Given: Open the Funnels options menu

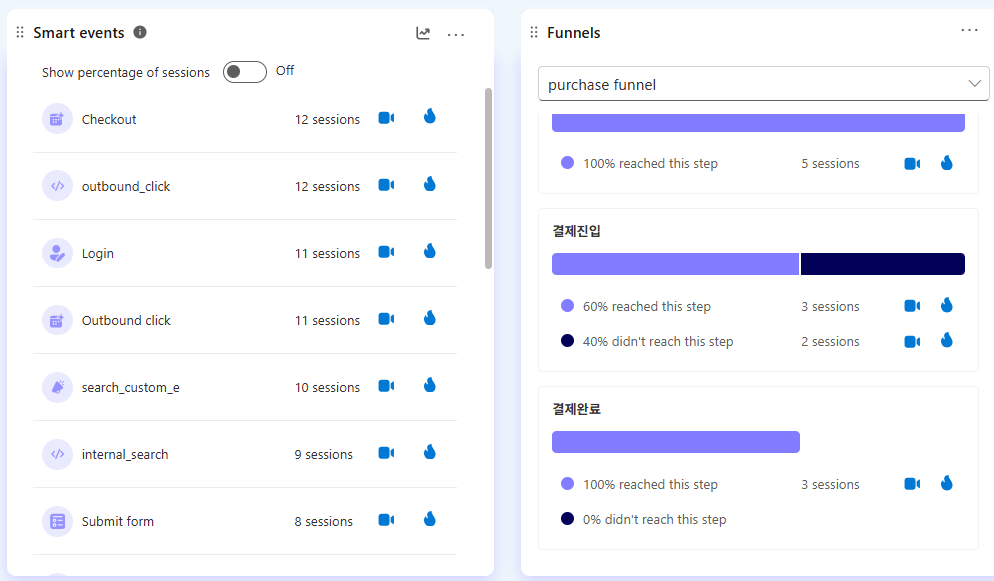Looking at the screenshot, I should click(969, 30).
